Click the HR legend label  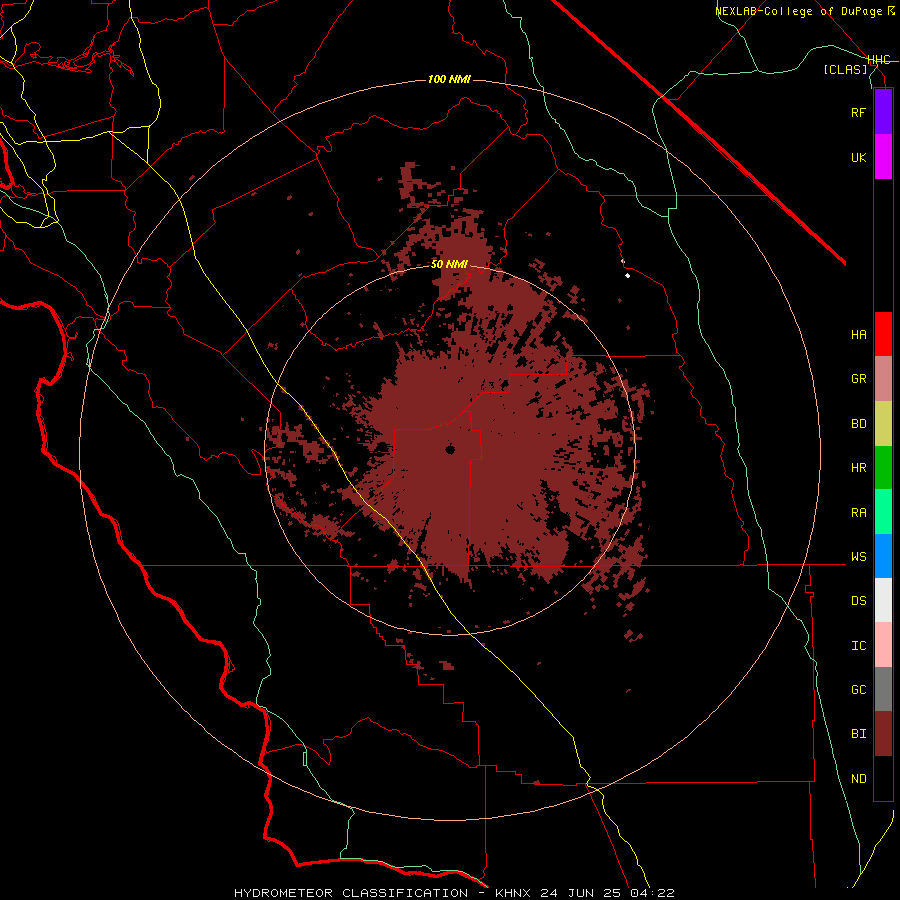(858, 468)
